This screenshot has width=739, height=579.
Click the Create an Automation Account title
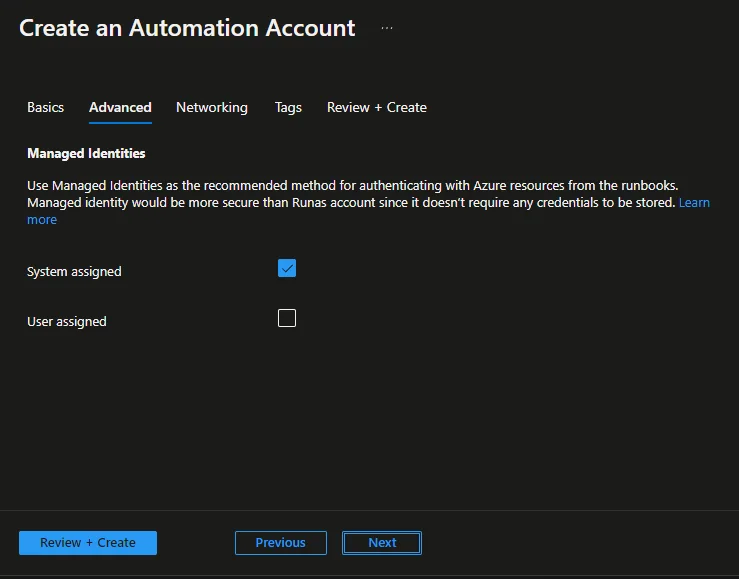point(187,28)
